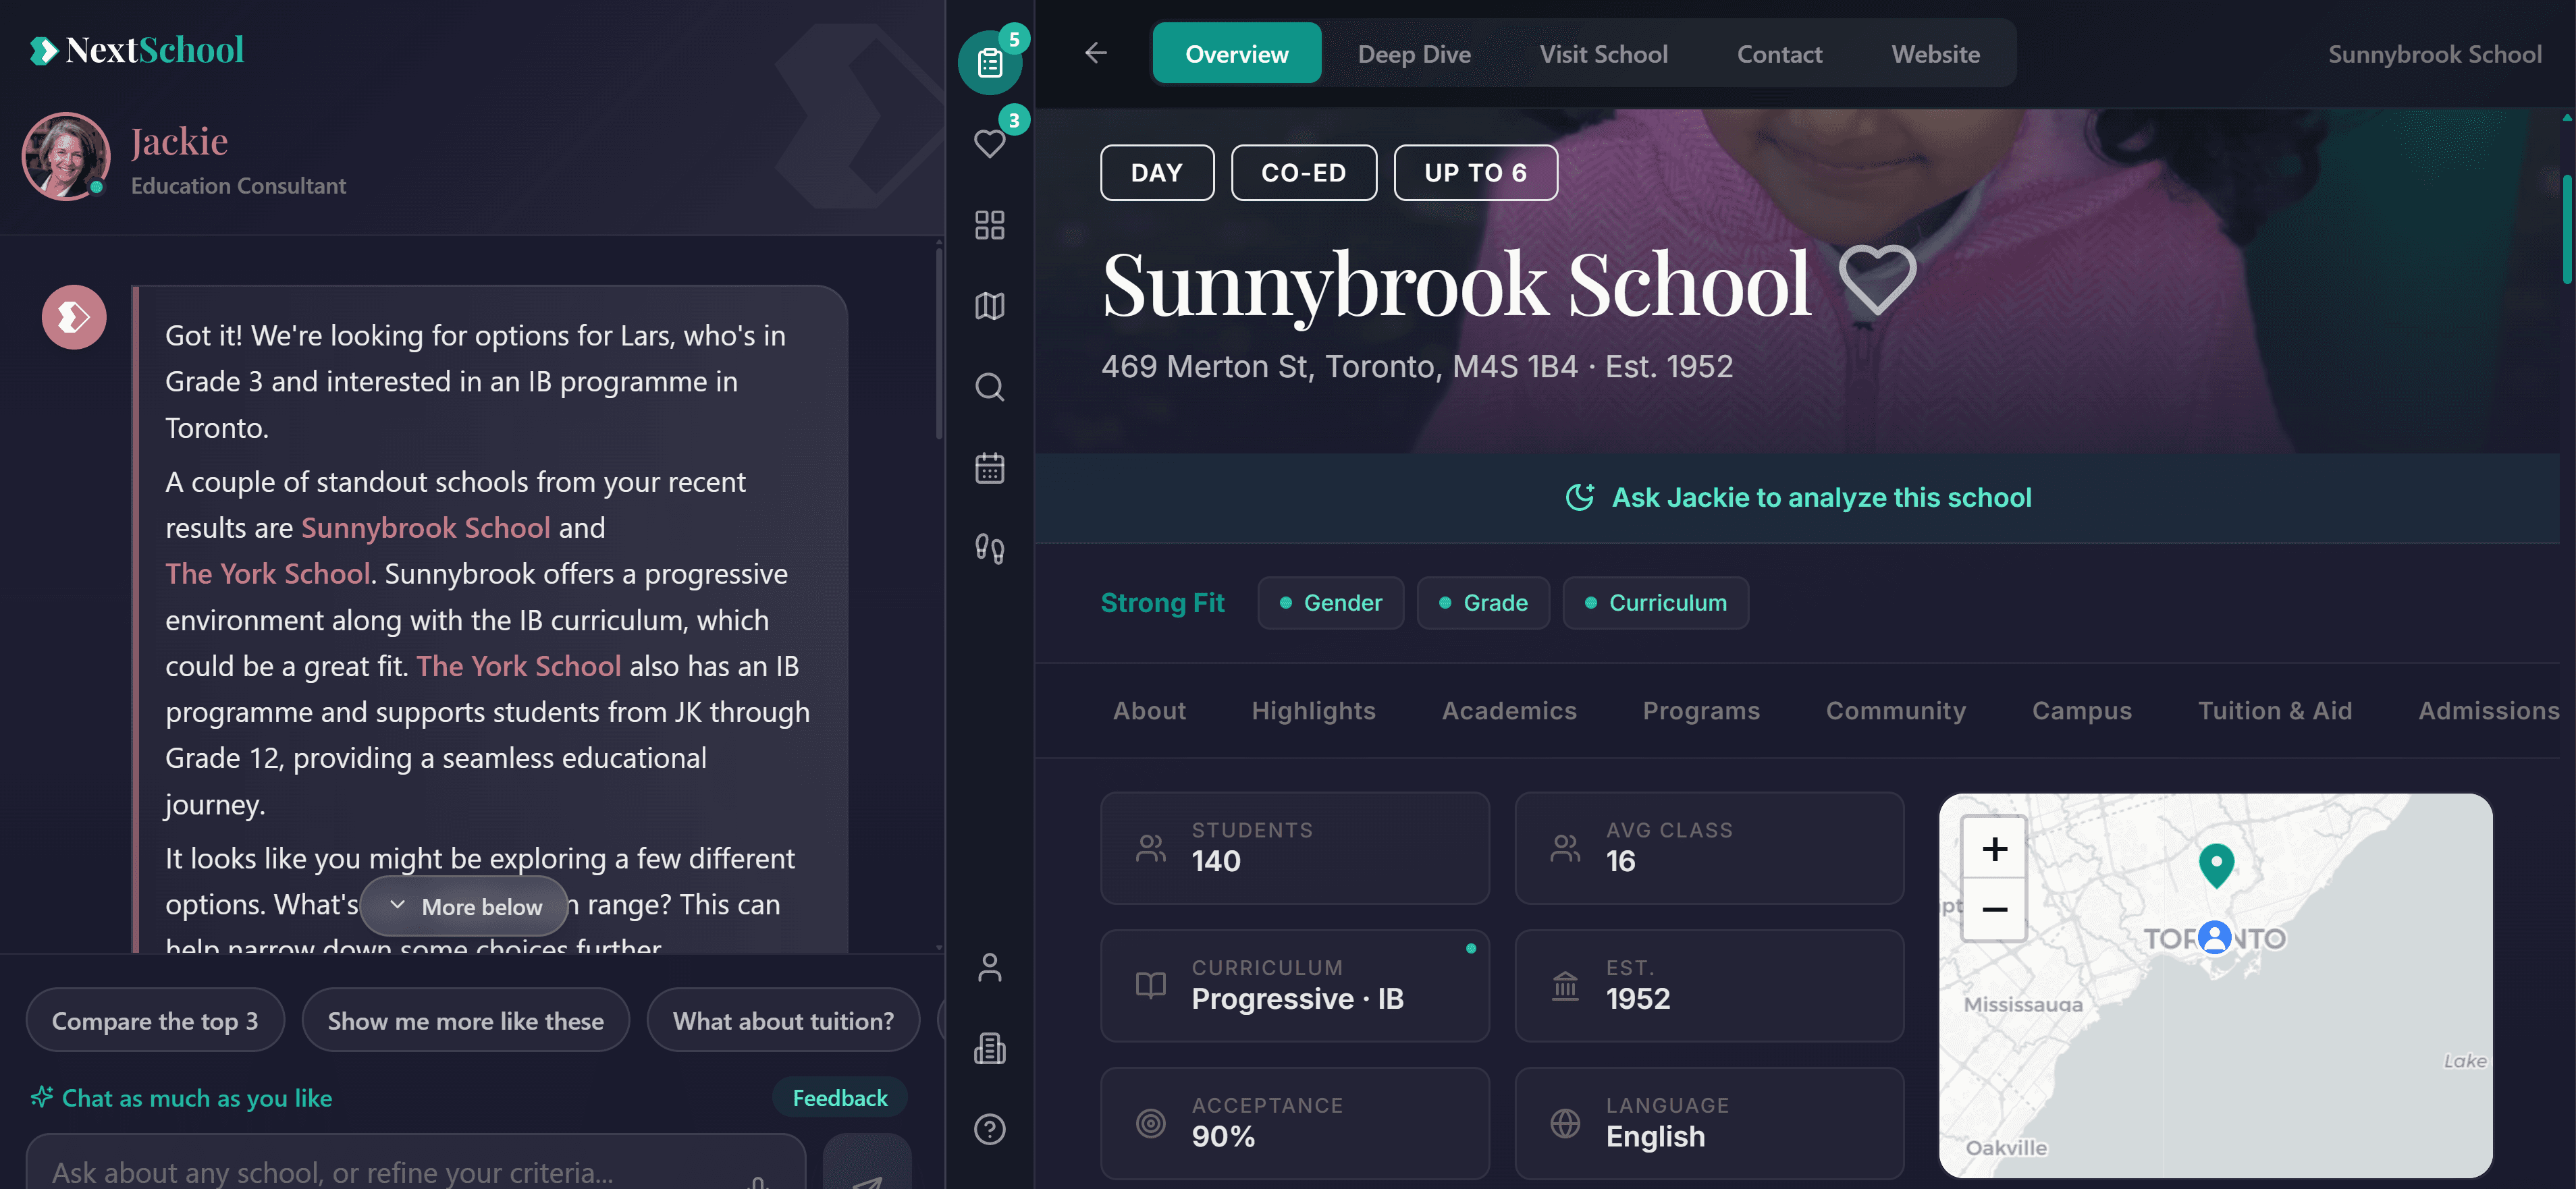Click Show me more like these suggestion
This screenshot has width=2576, height=1189.
tap(465, 1020)
